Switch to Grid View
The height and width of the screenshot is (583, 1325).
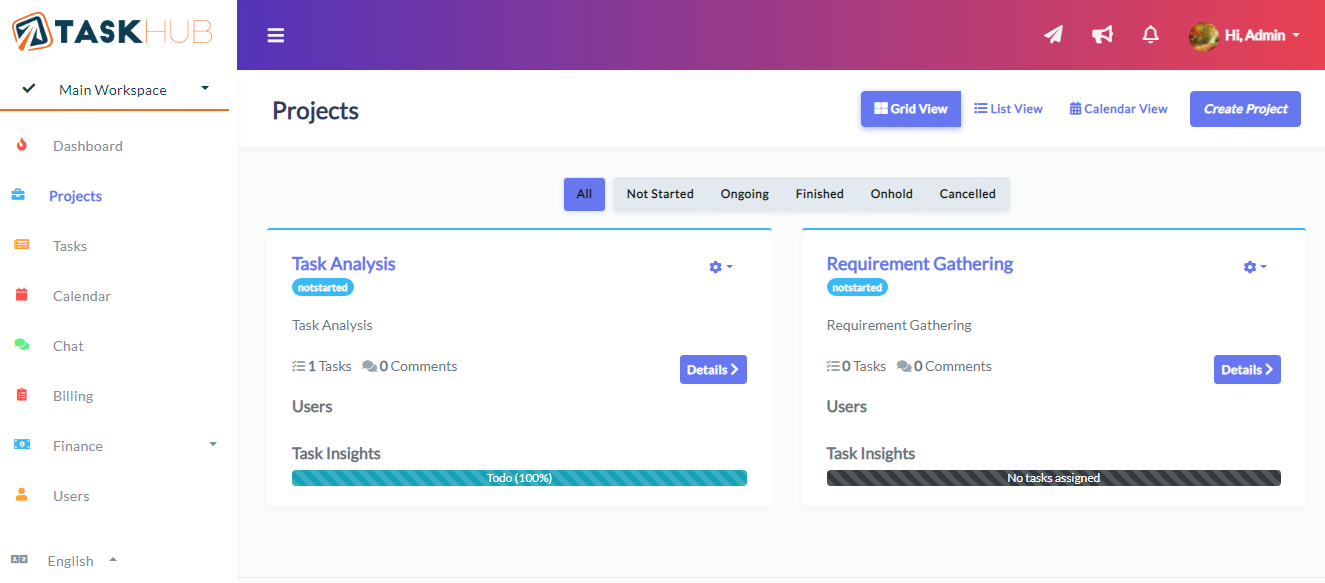point(910,109)
